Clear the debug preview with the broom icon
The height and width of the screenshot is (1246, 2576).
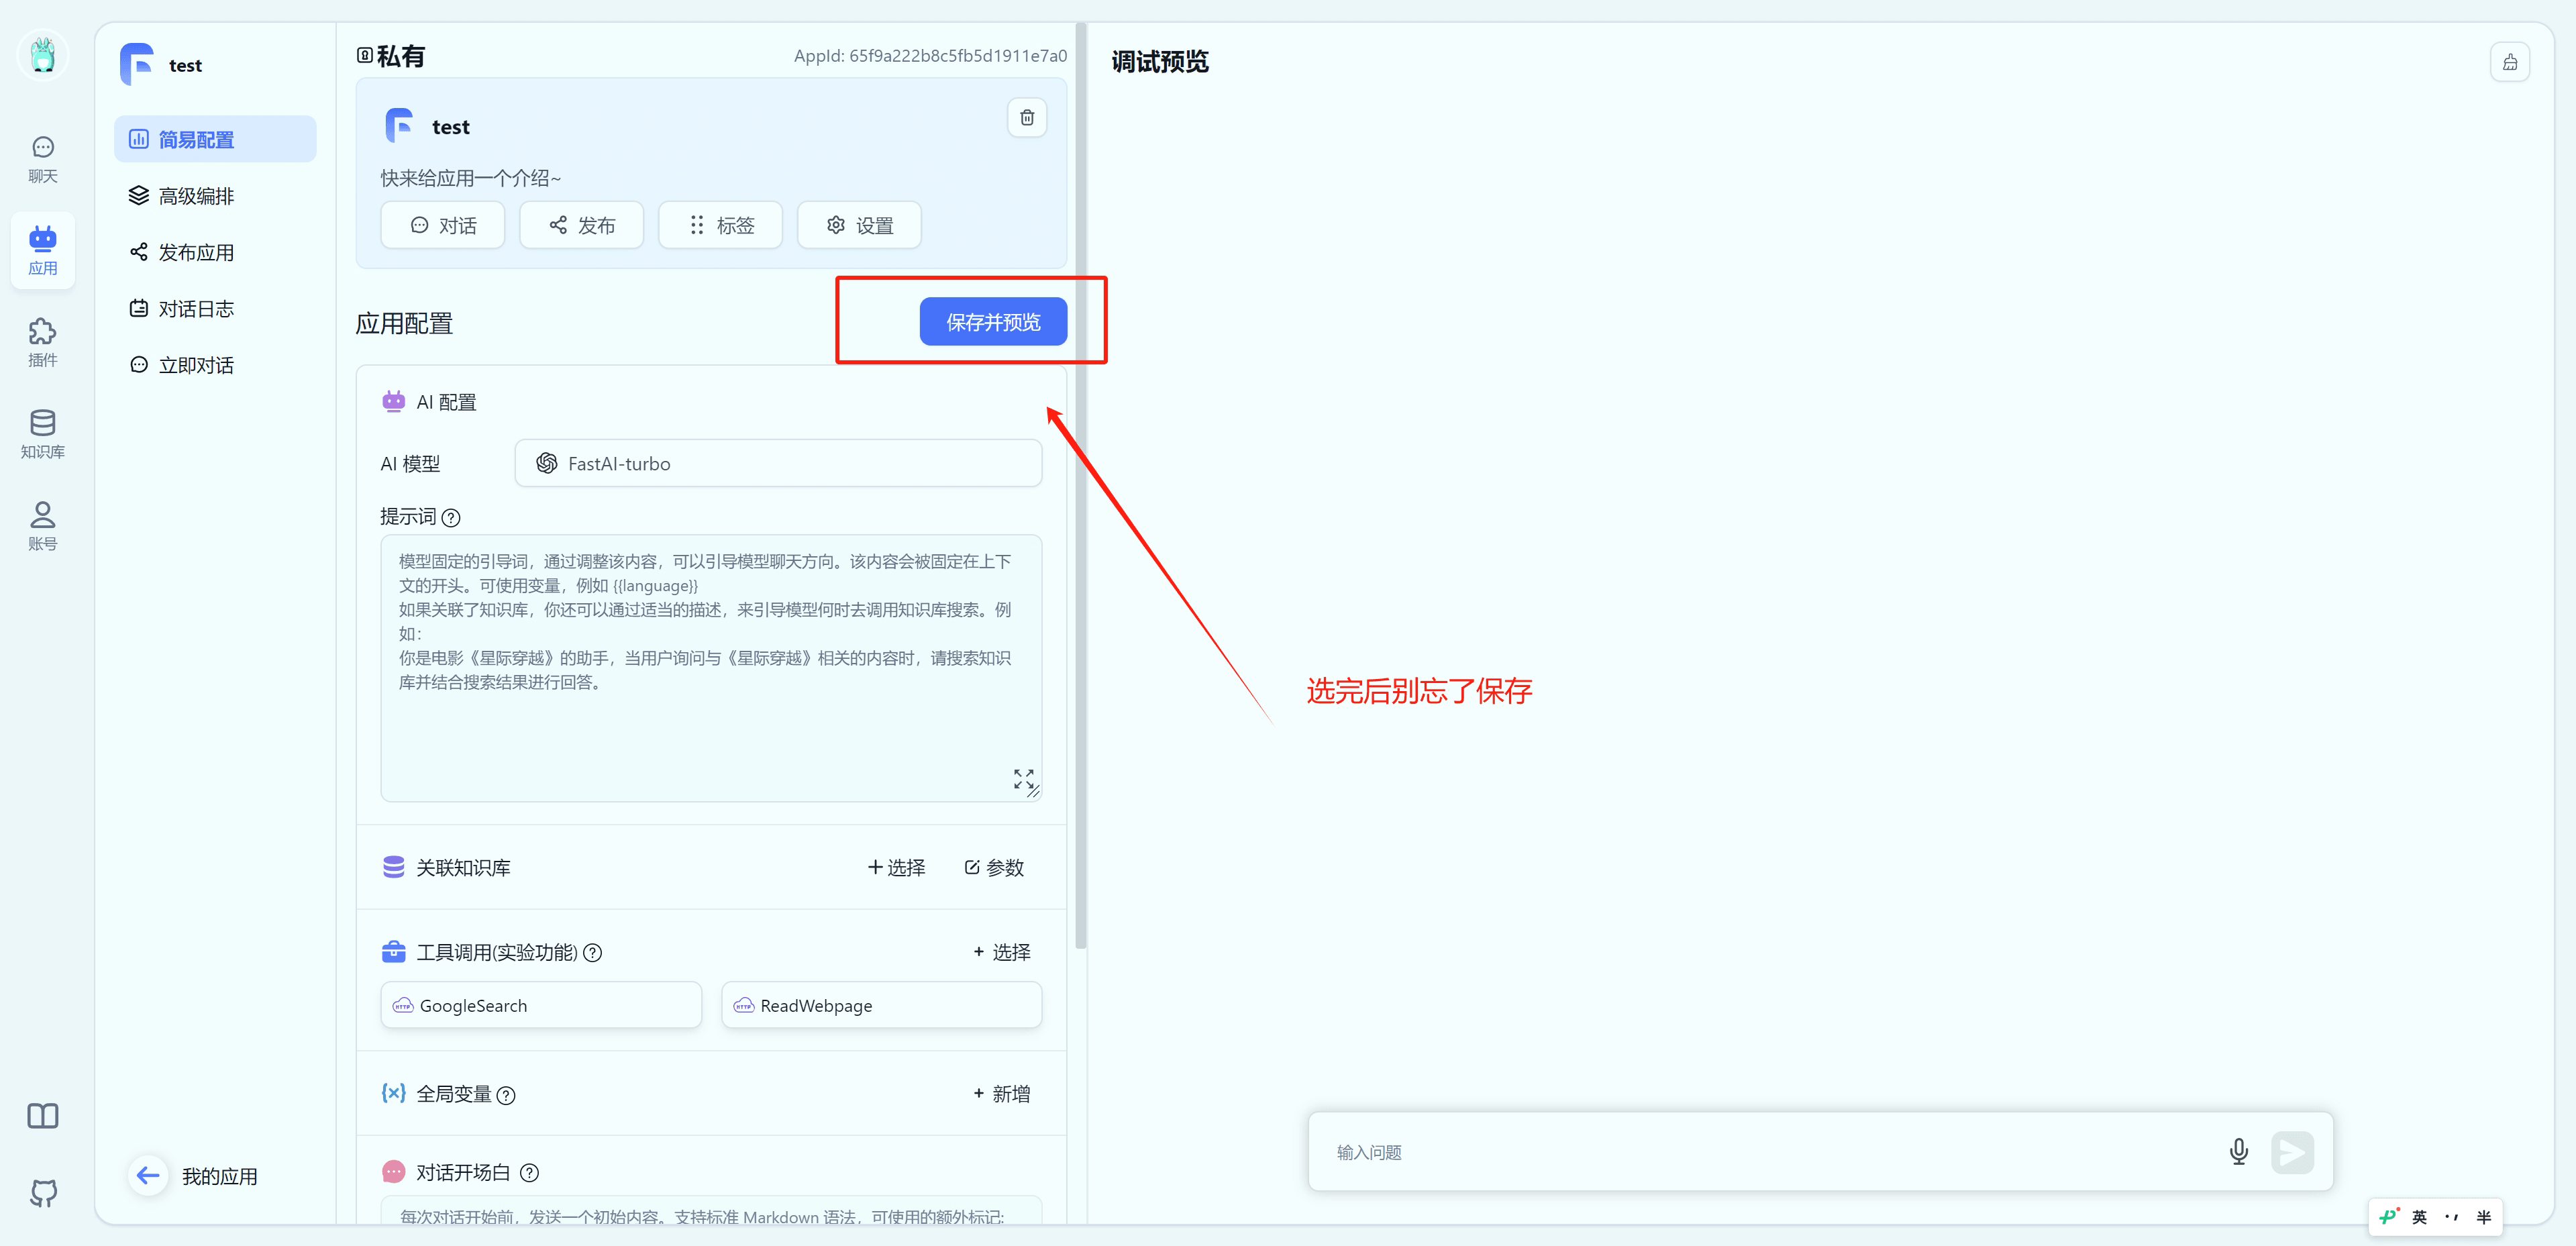click(x=2510, y=61)
